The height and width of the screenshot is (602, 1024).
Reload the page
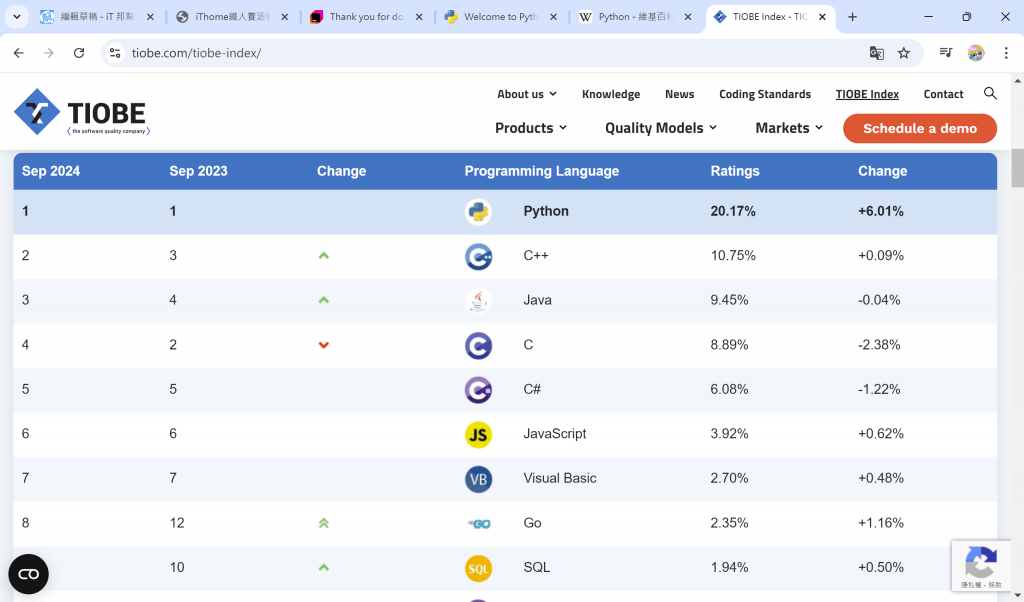click(79, 53)
